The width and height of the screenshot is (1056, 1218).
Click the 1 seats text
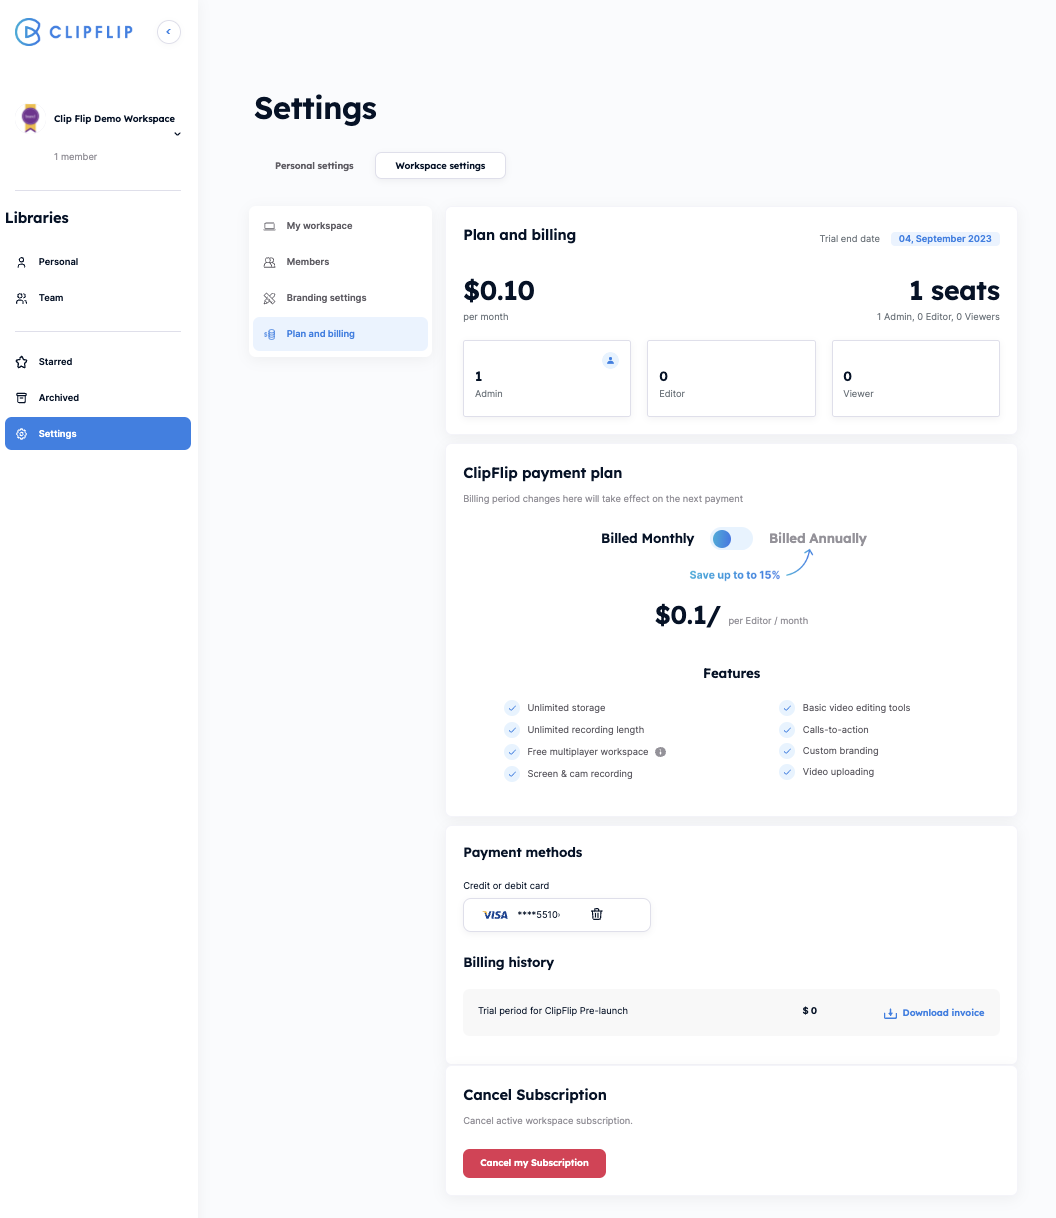tap(954, 291)
